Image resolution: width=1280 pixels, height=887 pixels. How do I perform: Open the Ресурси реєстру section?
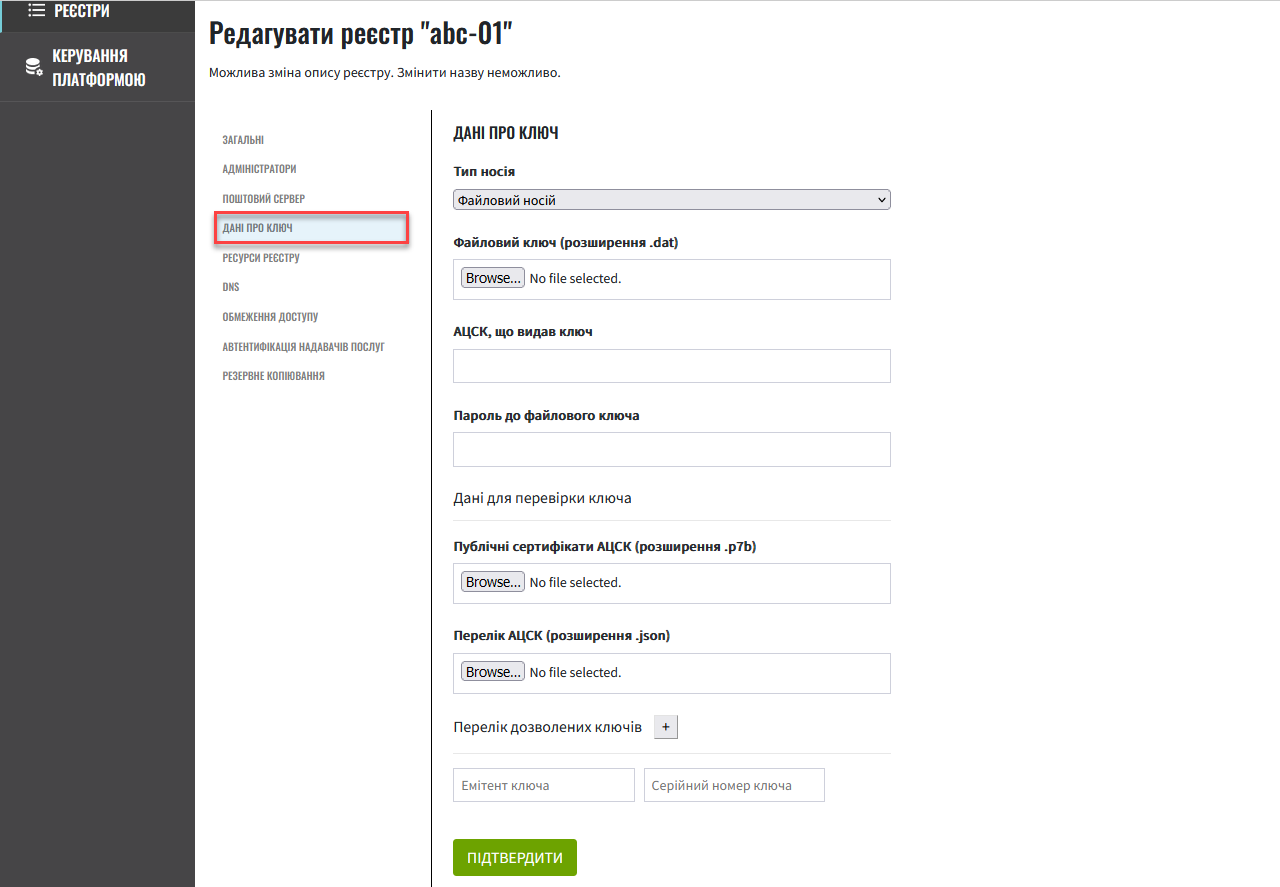tap(261, 258)
